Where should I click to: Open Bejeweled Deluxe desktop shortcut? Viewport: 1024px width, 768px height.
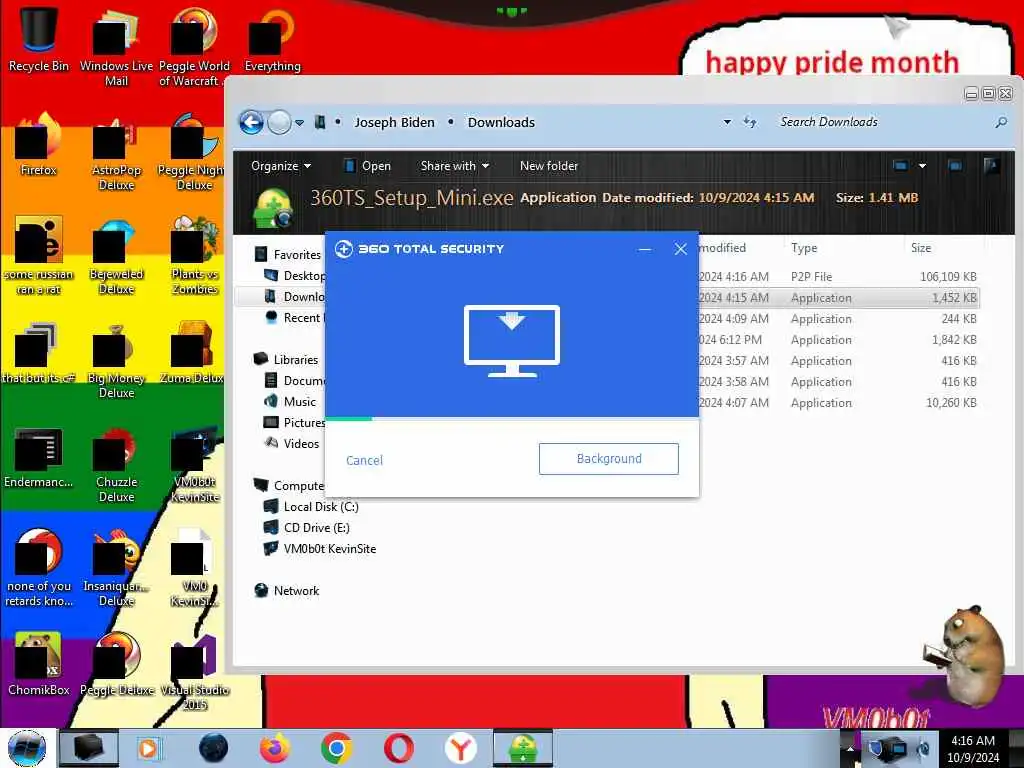pyautogui.click(x=116, y=256)
